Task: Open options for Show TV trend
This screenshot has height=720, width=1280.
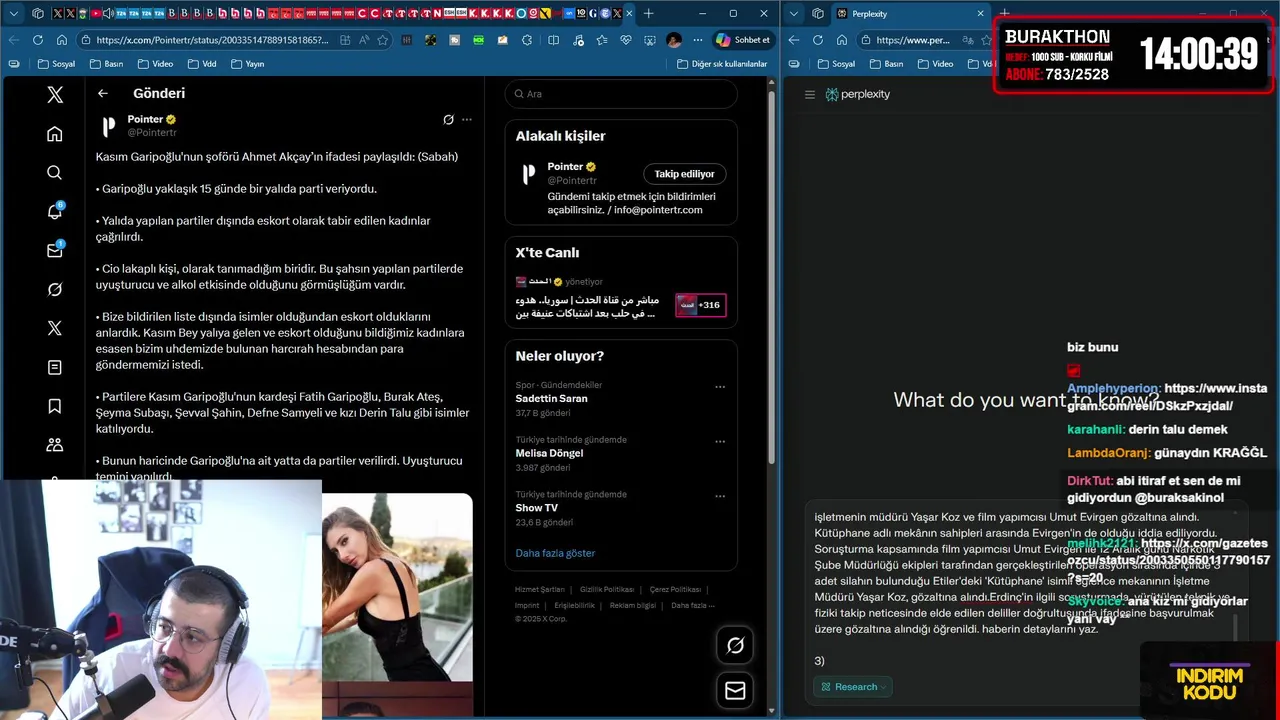Action: click(x=720, y=496)
